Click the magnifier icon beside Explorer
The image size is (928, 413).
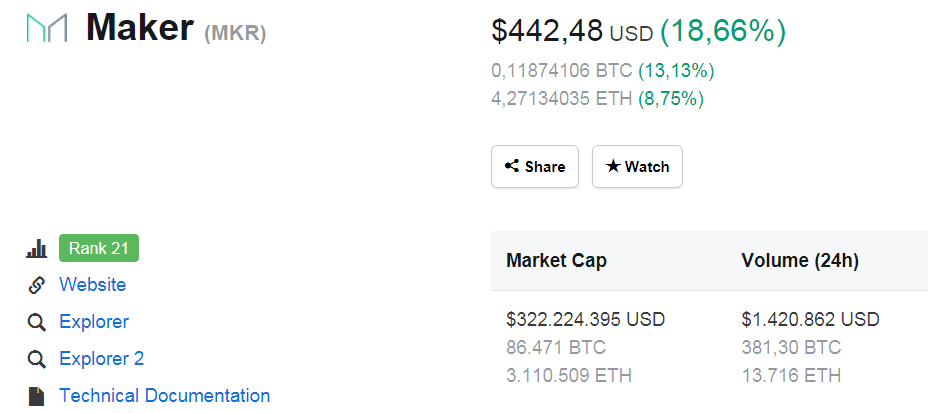tap(37, 322)
